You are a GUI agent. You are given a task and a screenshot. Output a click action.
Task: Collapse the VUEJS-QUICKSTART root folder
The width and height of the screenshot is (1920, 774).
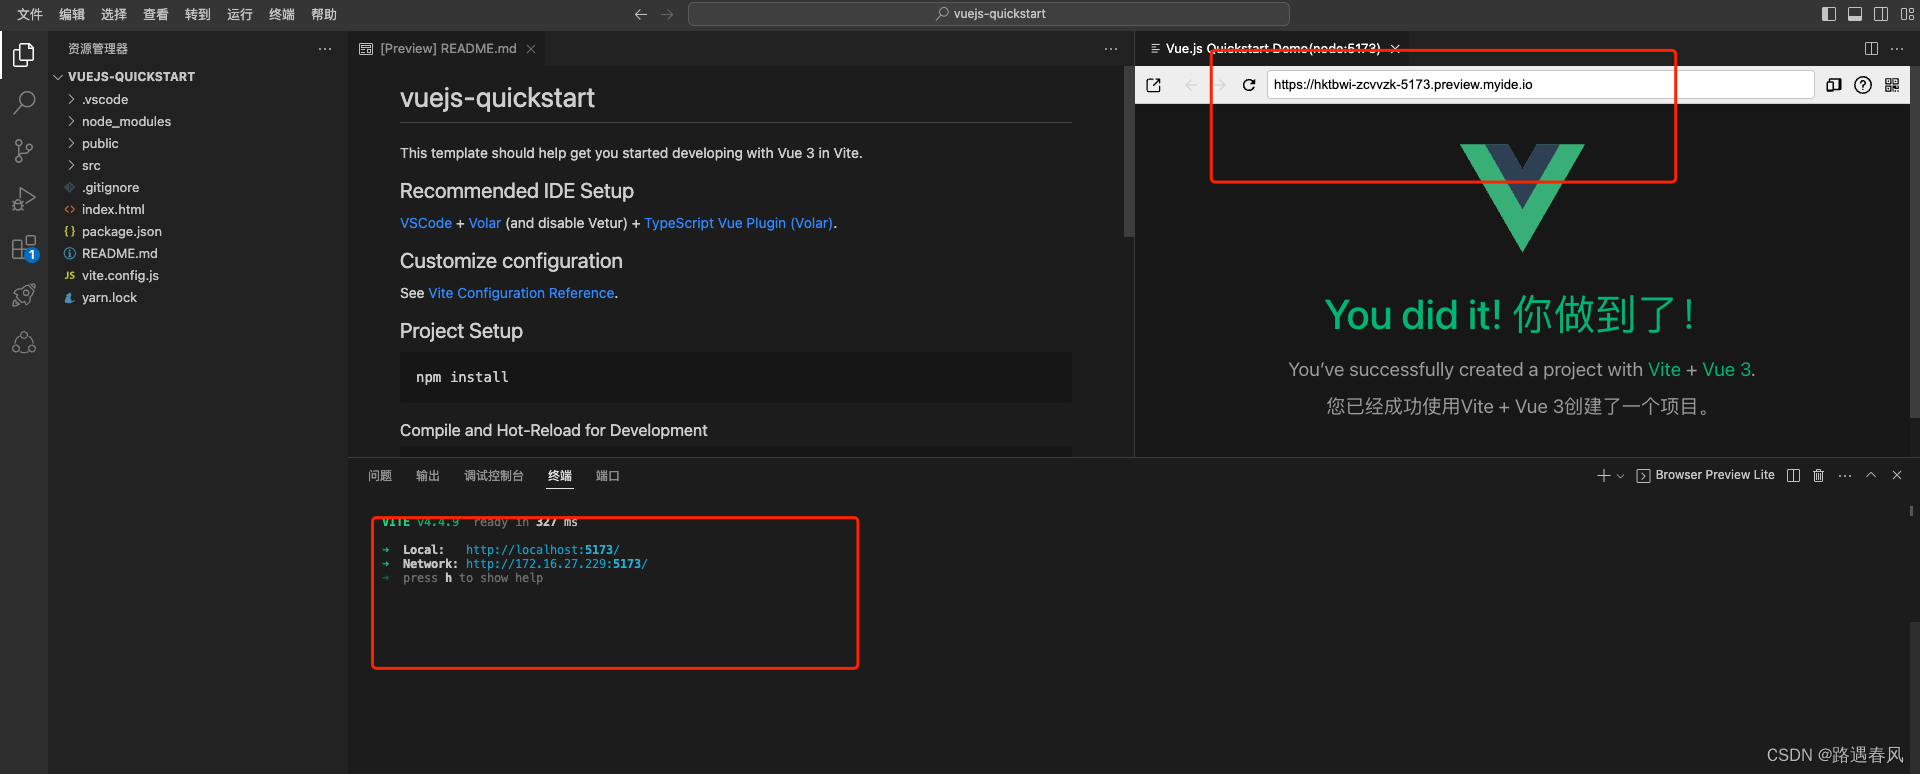point(130,77)
